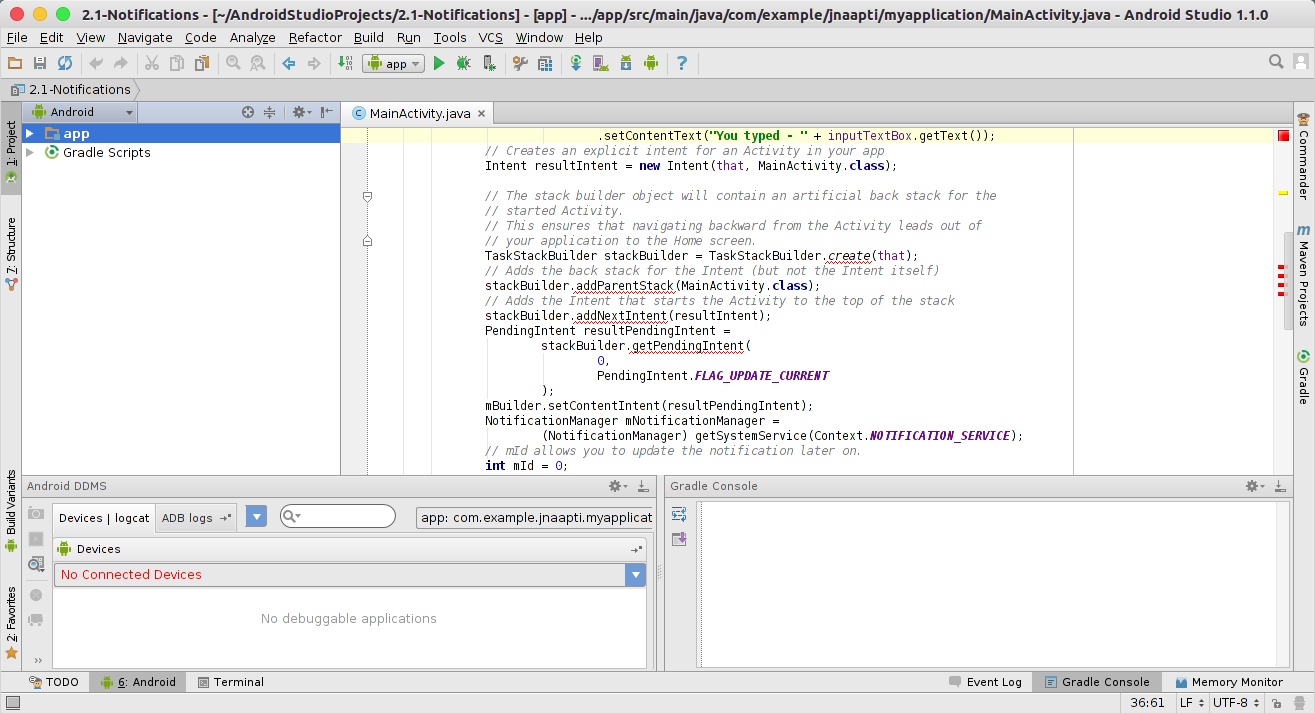Click the Paste toolbar icon

coord(202,63)
